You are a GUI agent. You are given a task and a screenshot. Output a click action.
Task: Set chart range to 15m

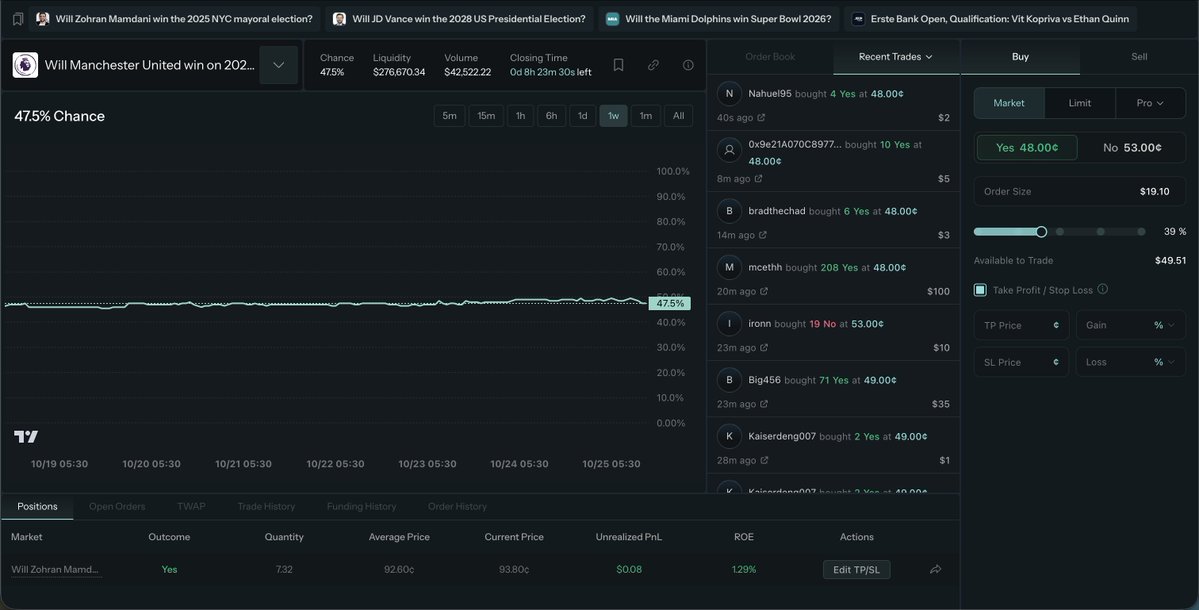pyautogui.click(x=486, y=116)
